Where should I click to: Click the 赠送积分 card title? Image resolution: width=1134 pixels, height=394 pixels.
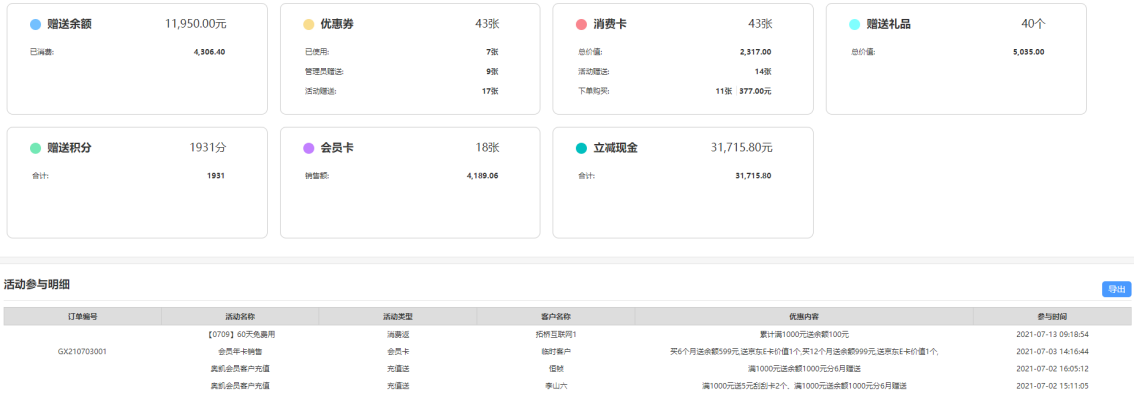click(69, 148)
